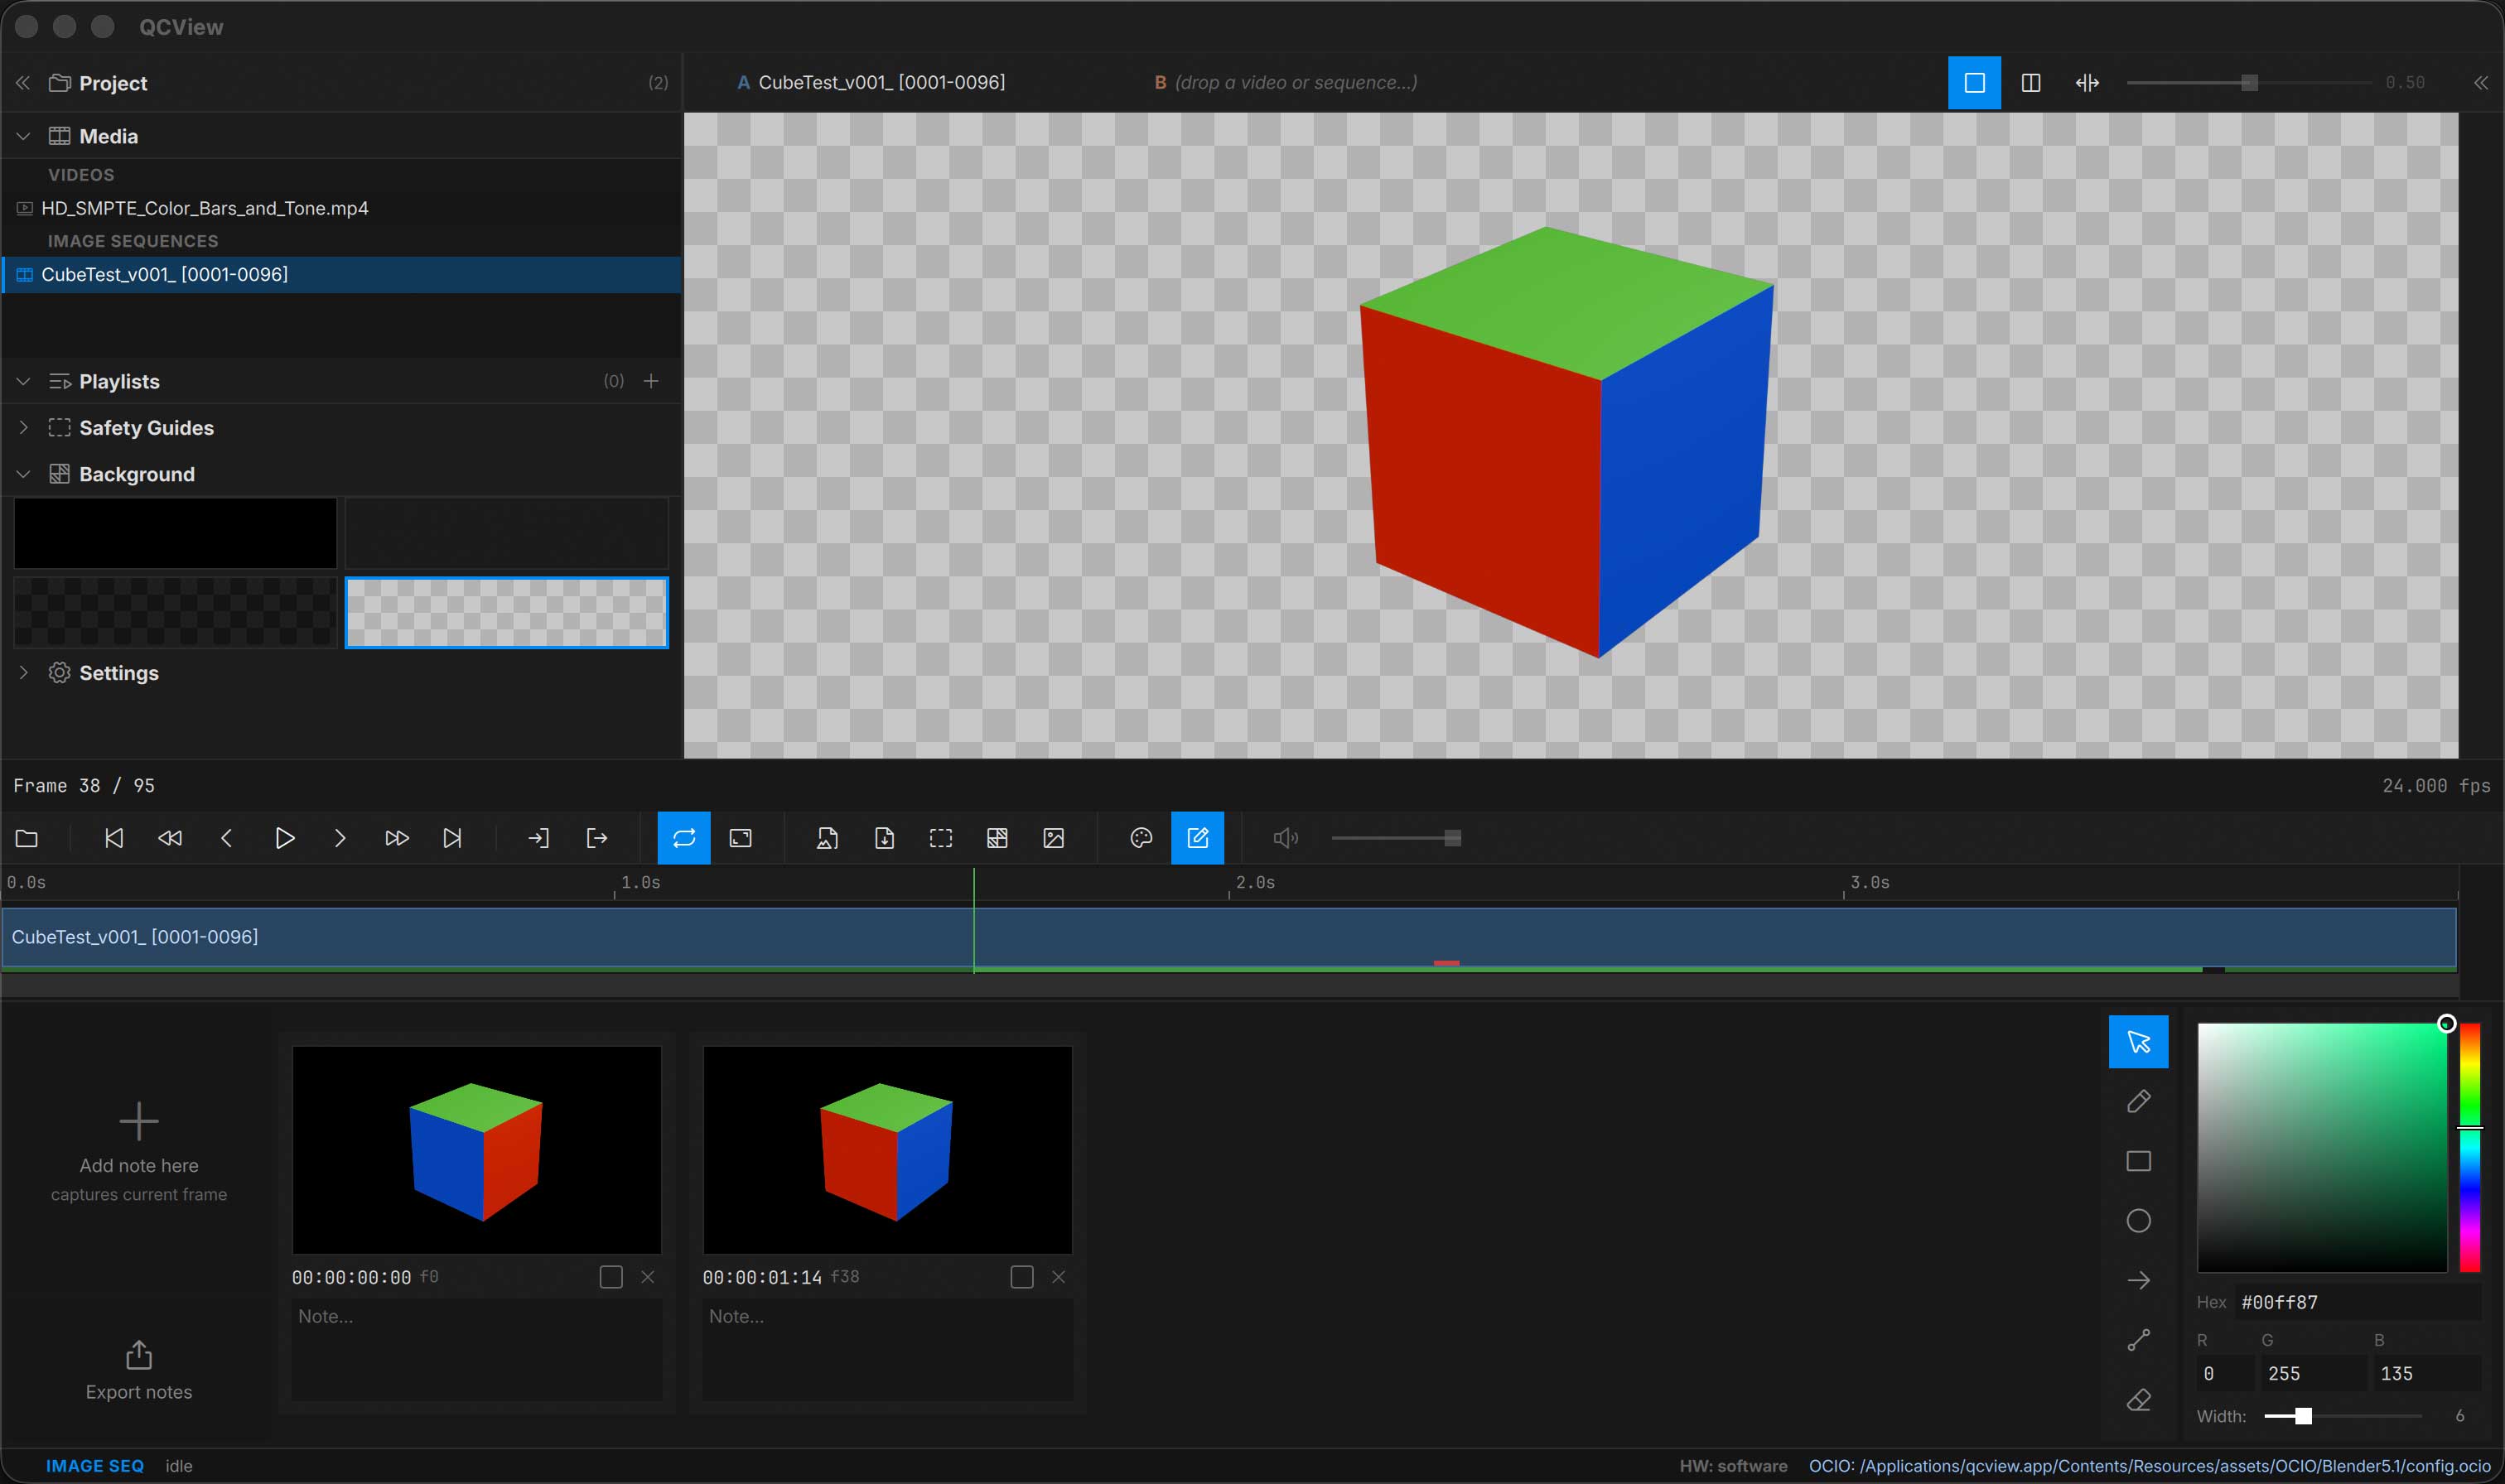This screenshot has height=1484, width=2505.
Task: Open the f38 note thumbnail
Action: click(x=888, y=1150)
